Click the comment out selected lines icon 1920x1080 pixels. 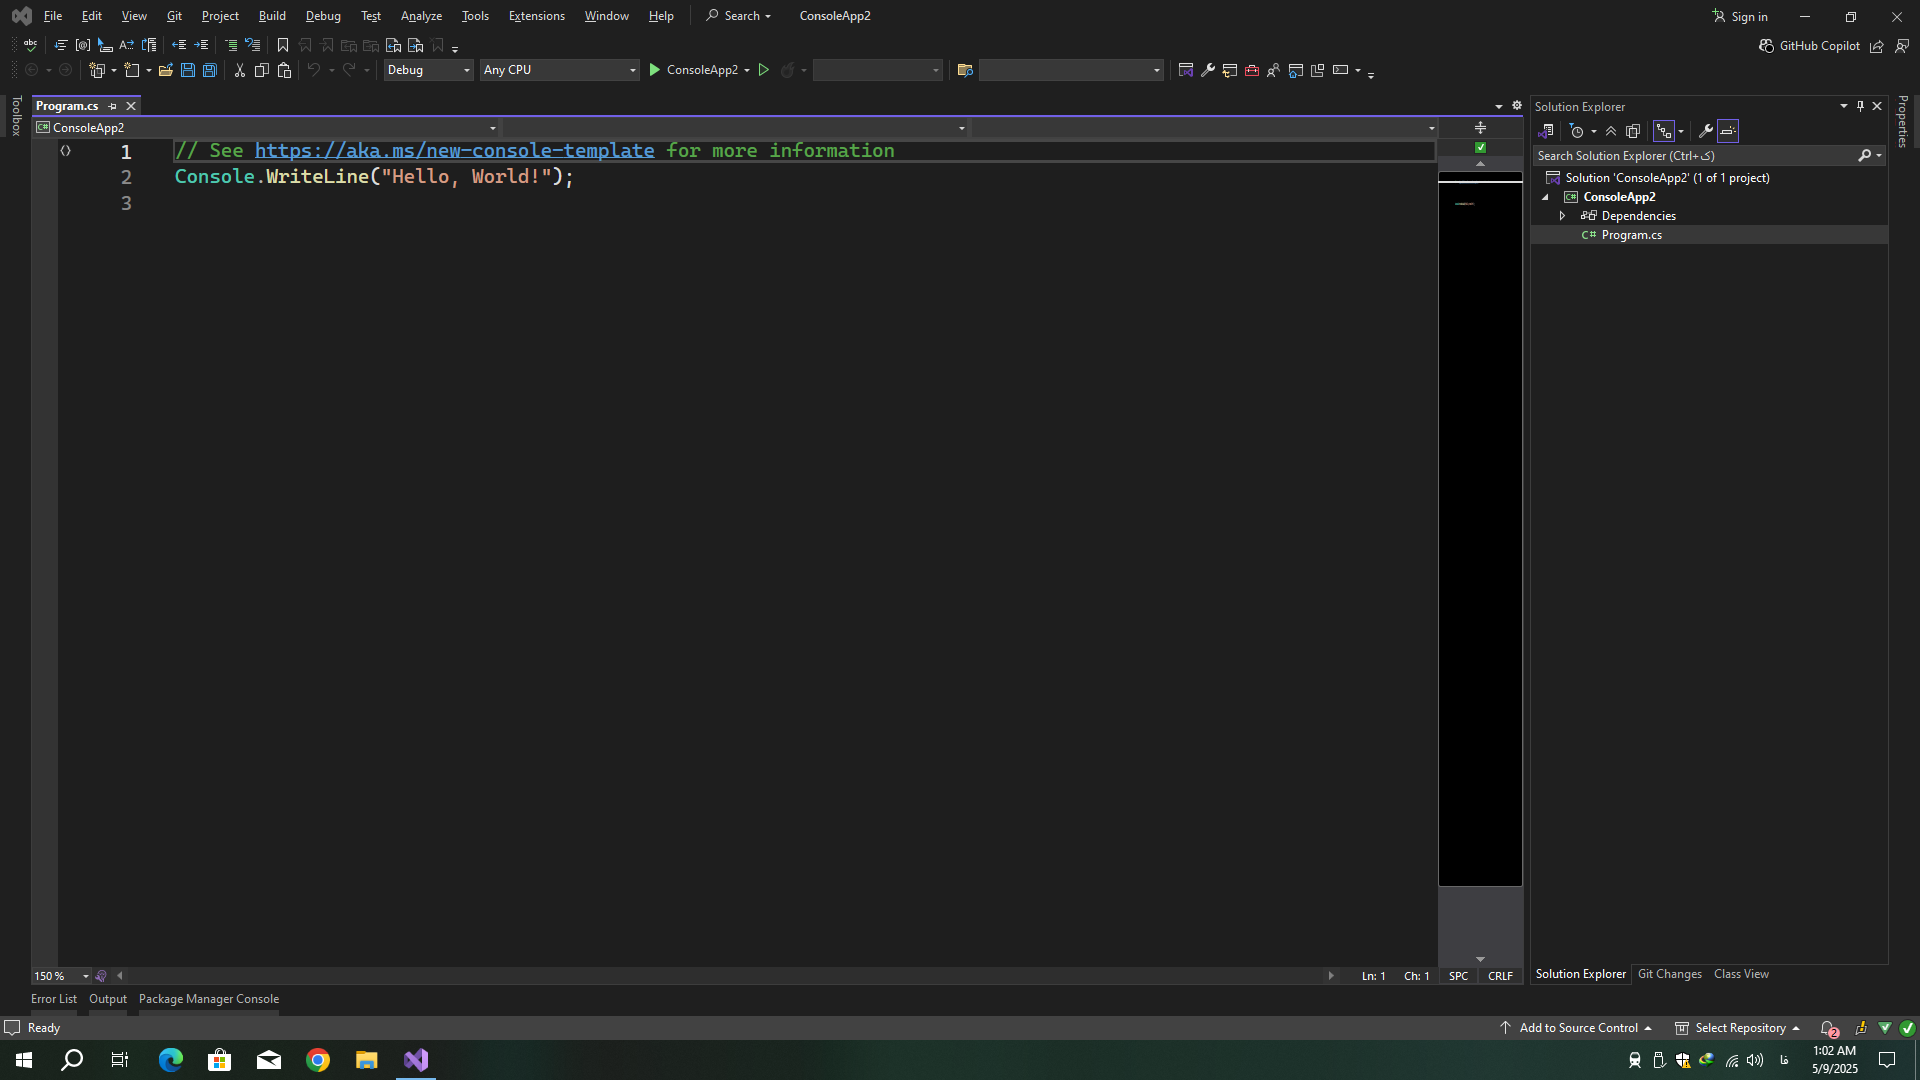231,45
